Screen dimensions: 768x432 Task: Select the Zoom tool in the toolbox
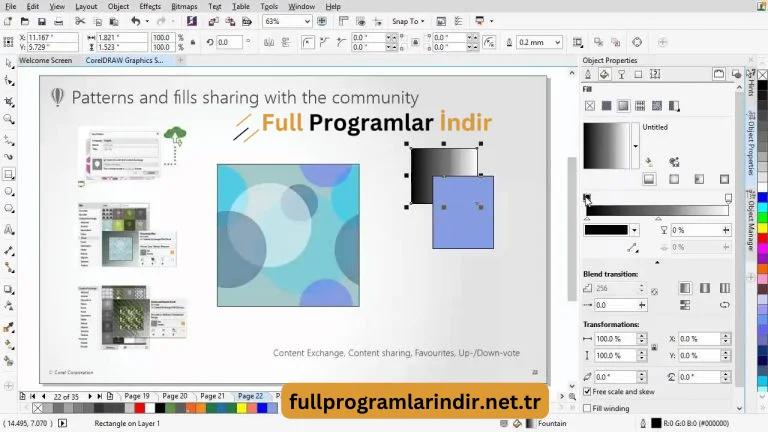pos(9,119)
